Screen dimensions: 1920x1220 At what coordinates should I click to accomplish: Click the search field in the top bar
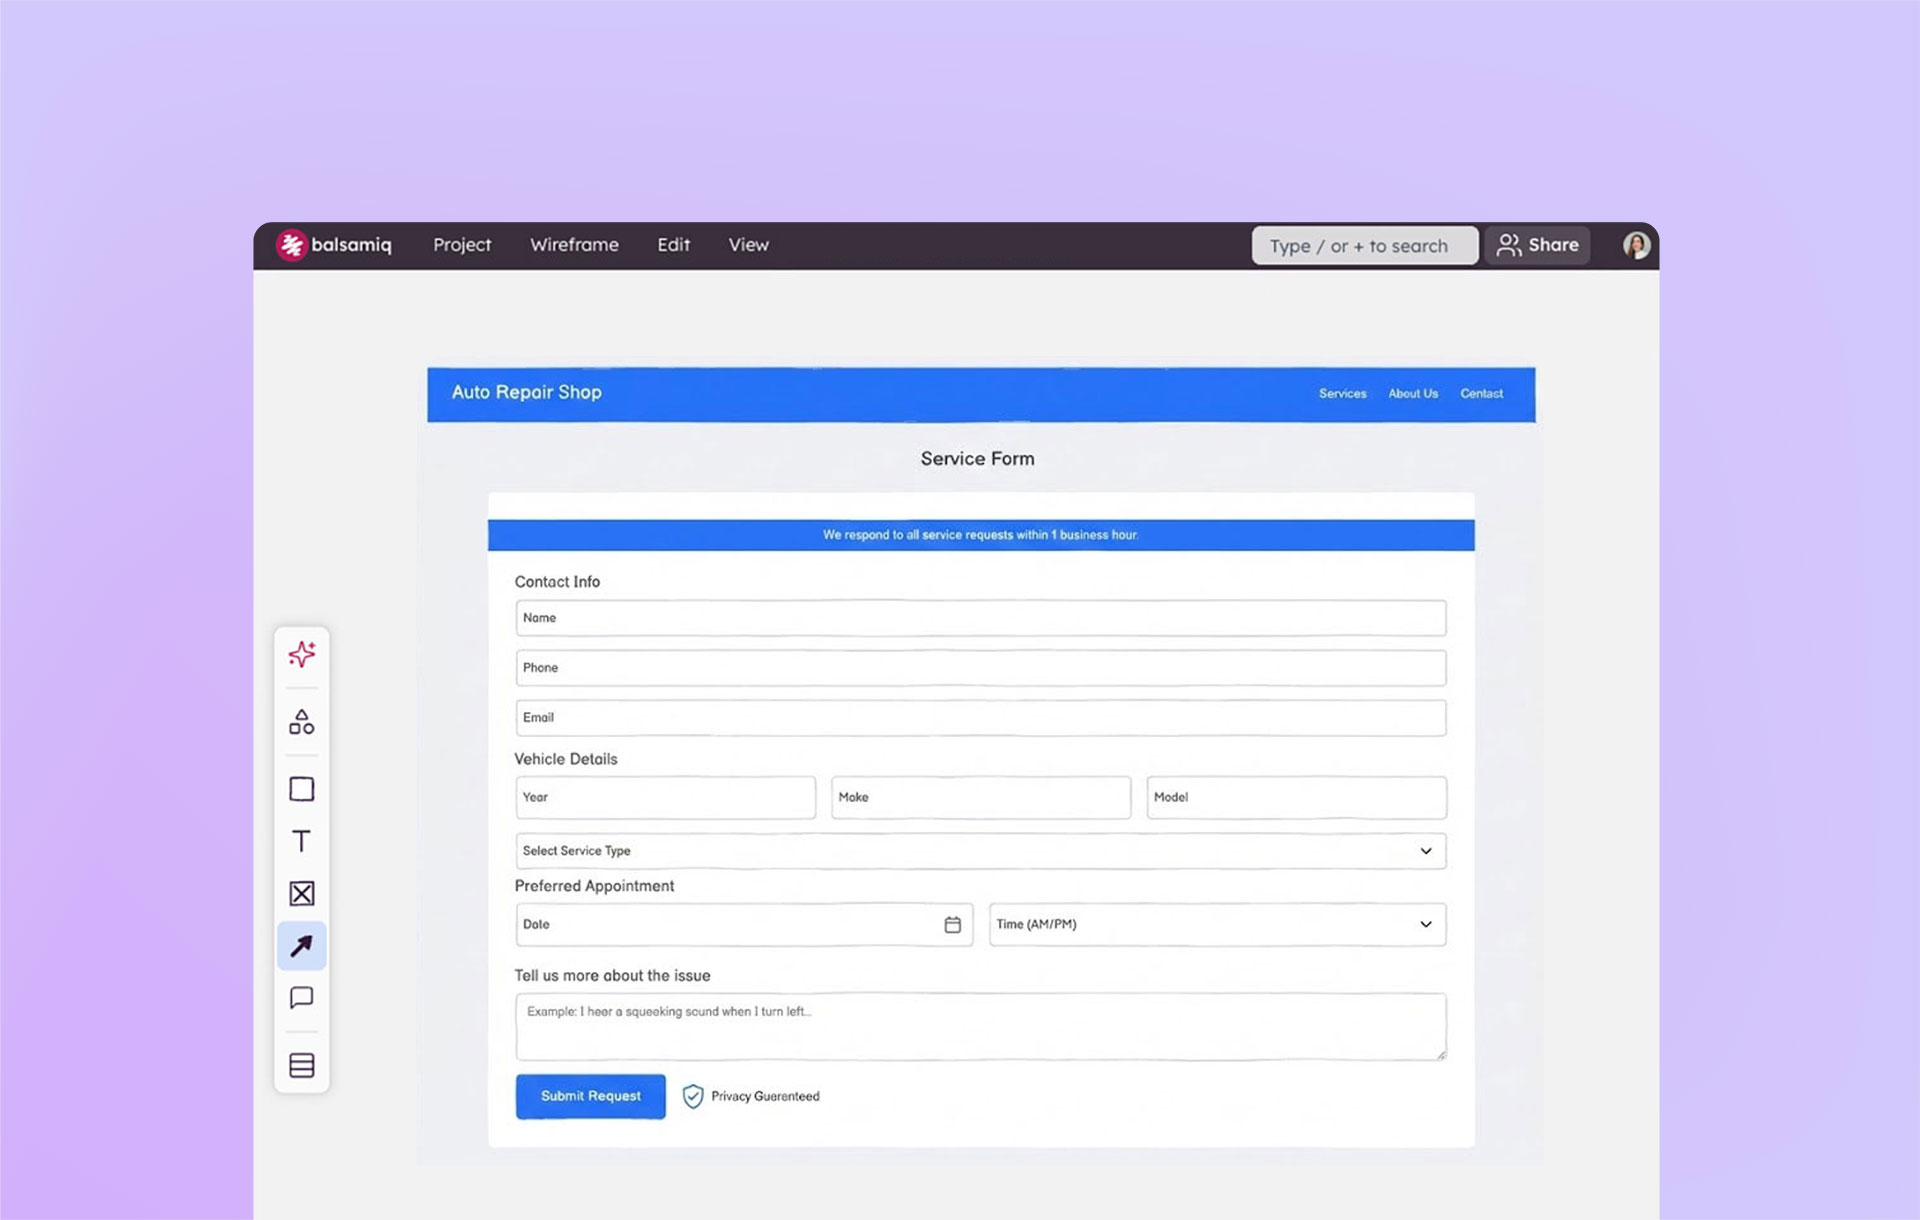[1364, 245]
